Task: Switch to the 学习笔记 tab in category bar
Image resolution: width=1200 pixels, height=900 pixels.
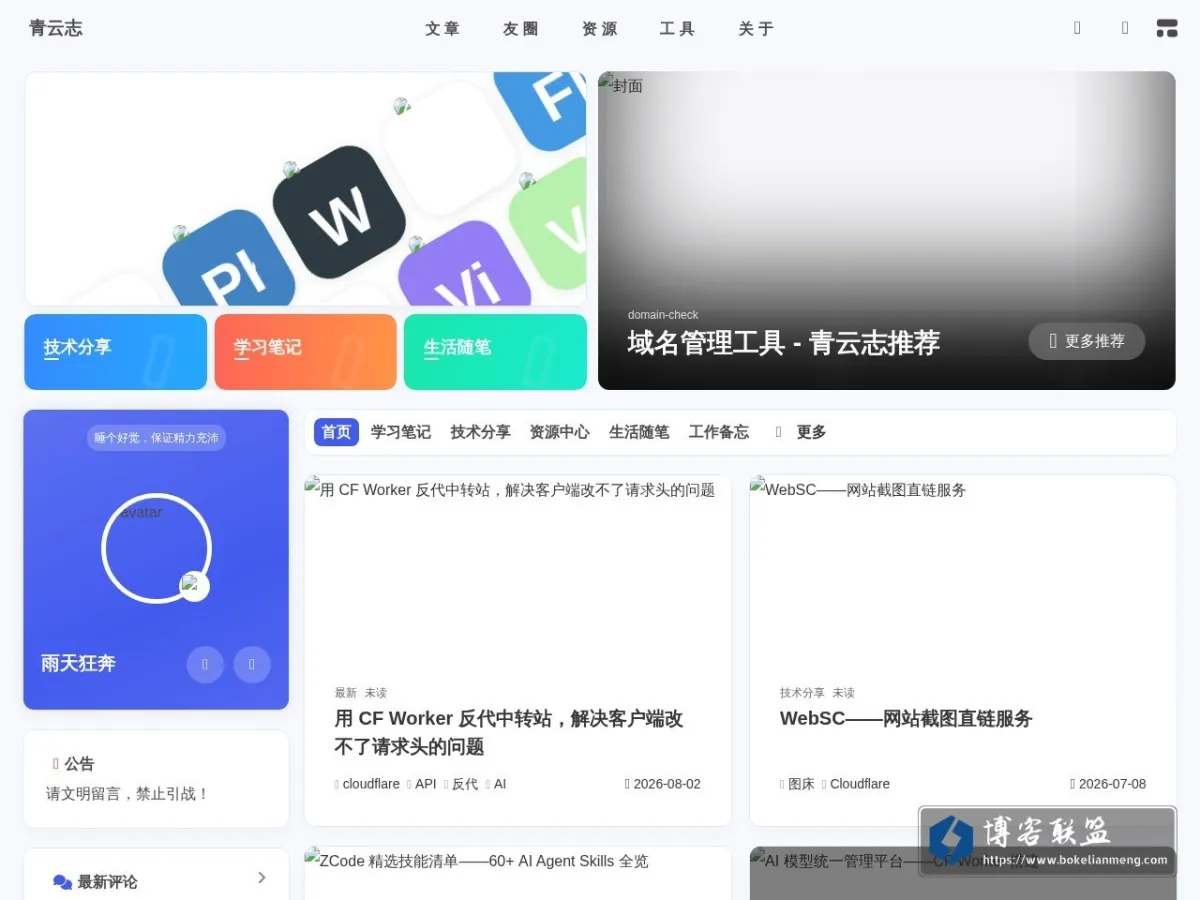Action: click(x=400, y=432)
